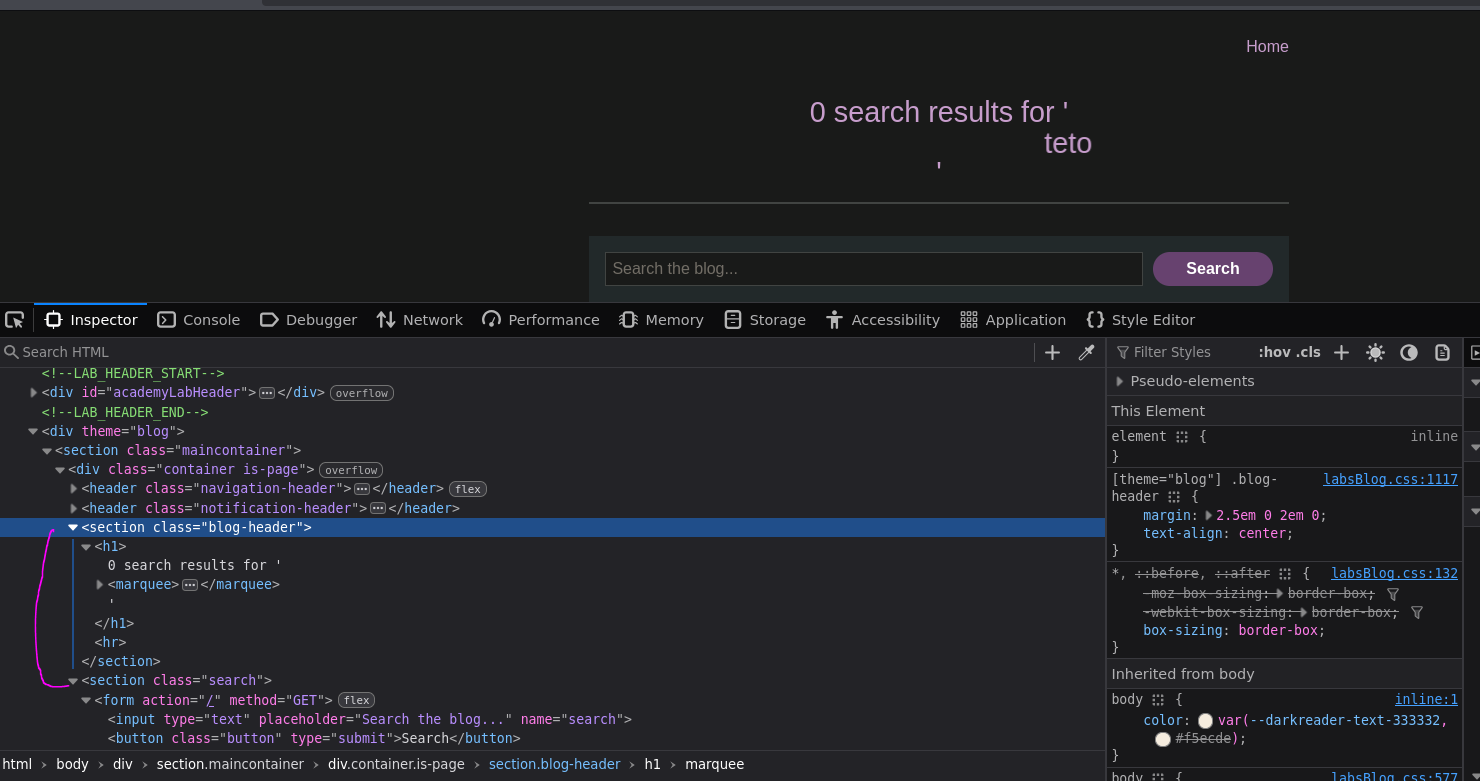Select the hr node in markup
The image size is (1480, 781).
pos(110,643)
